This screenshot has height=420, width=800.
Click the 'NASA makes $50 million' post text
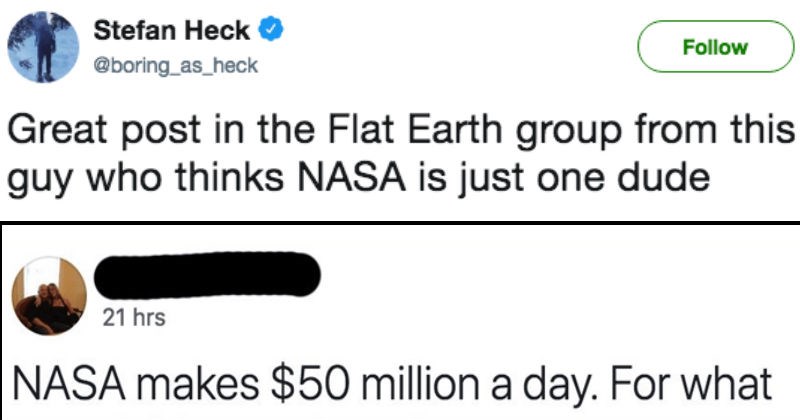392,384
